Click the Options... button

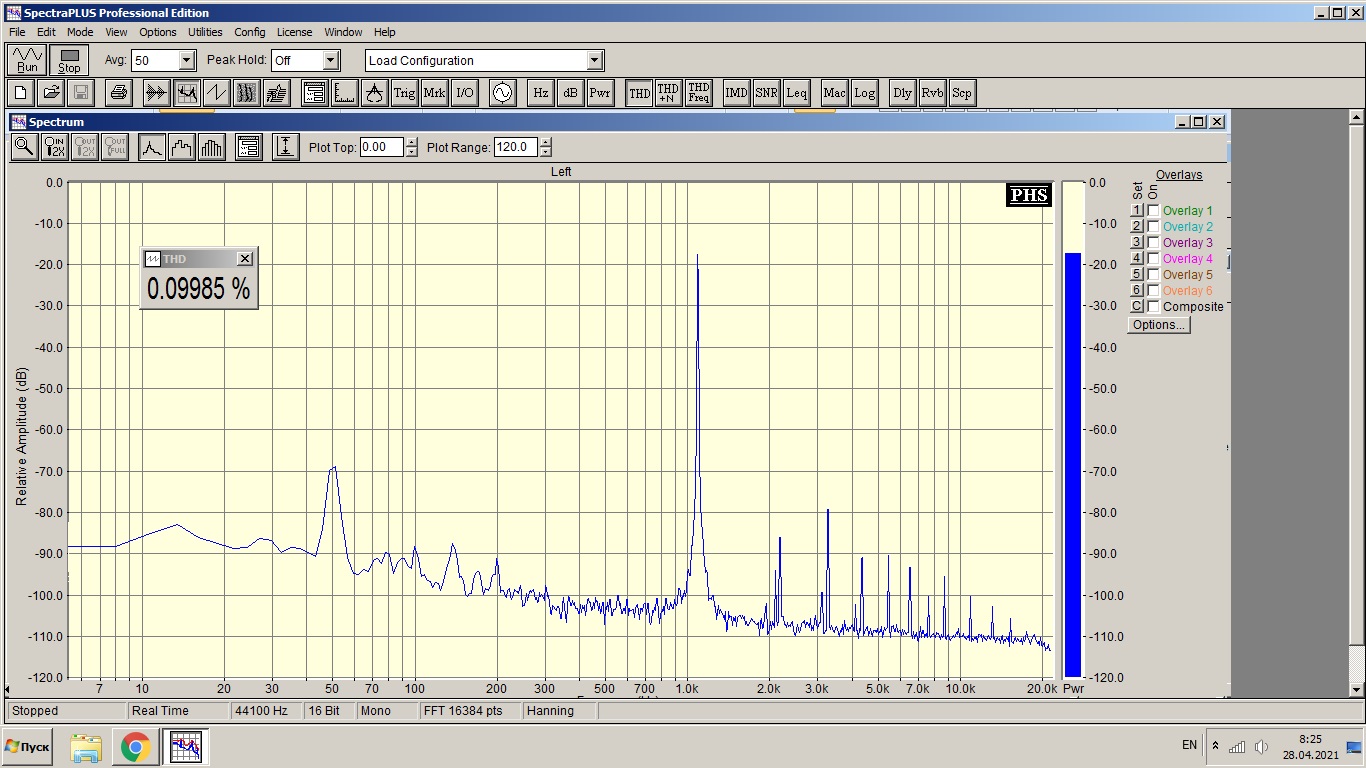[1159, 325]
